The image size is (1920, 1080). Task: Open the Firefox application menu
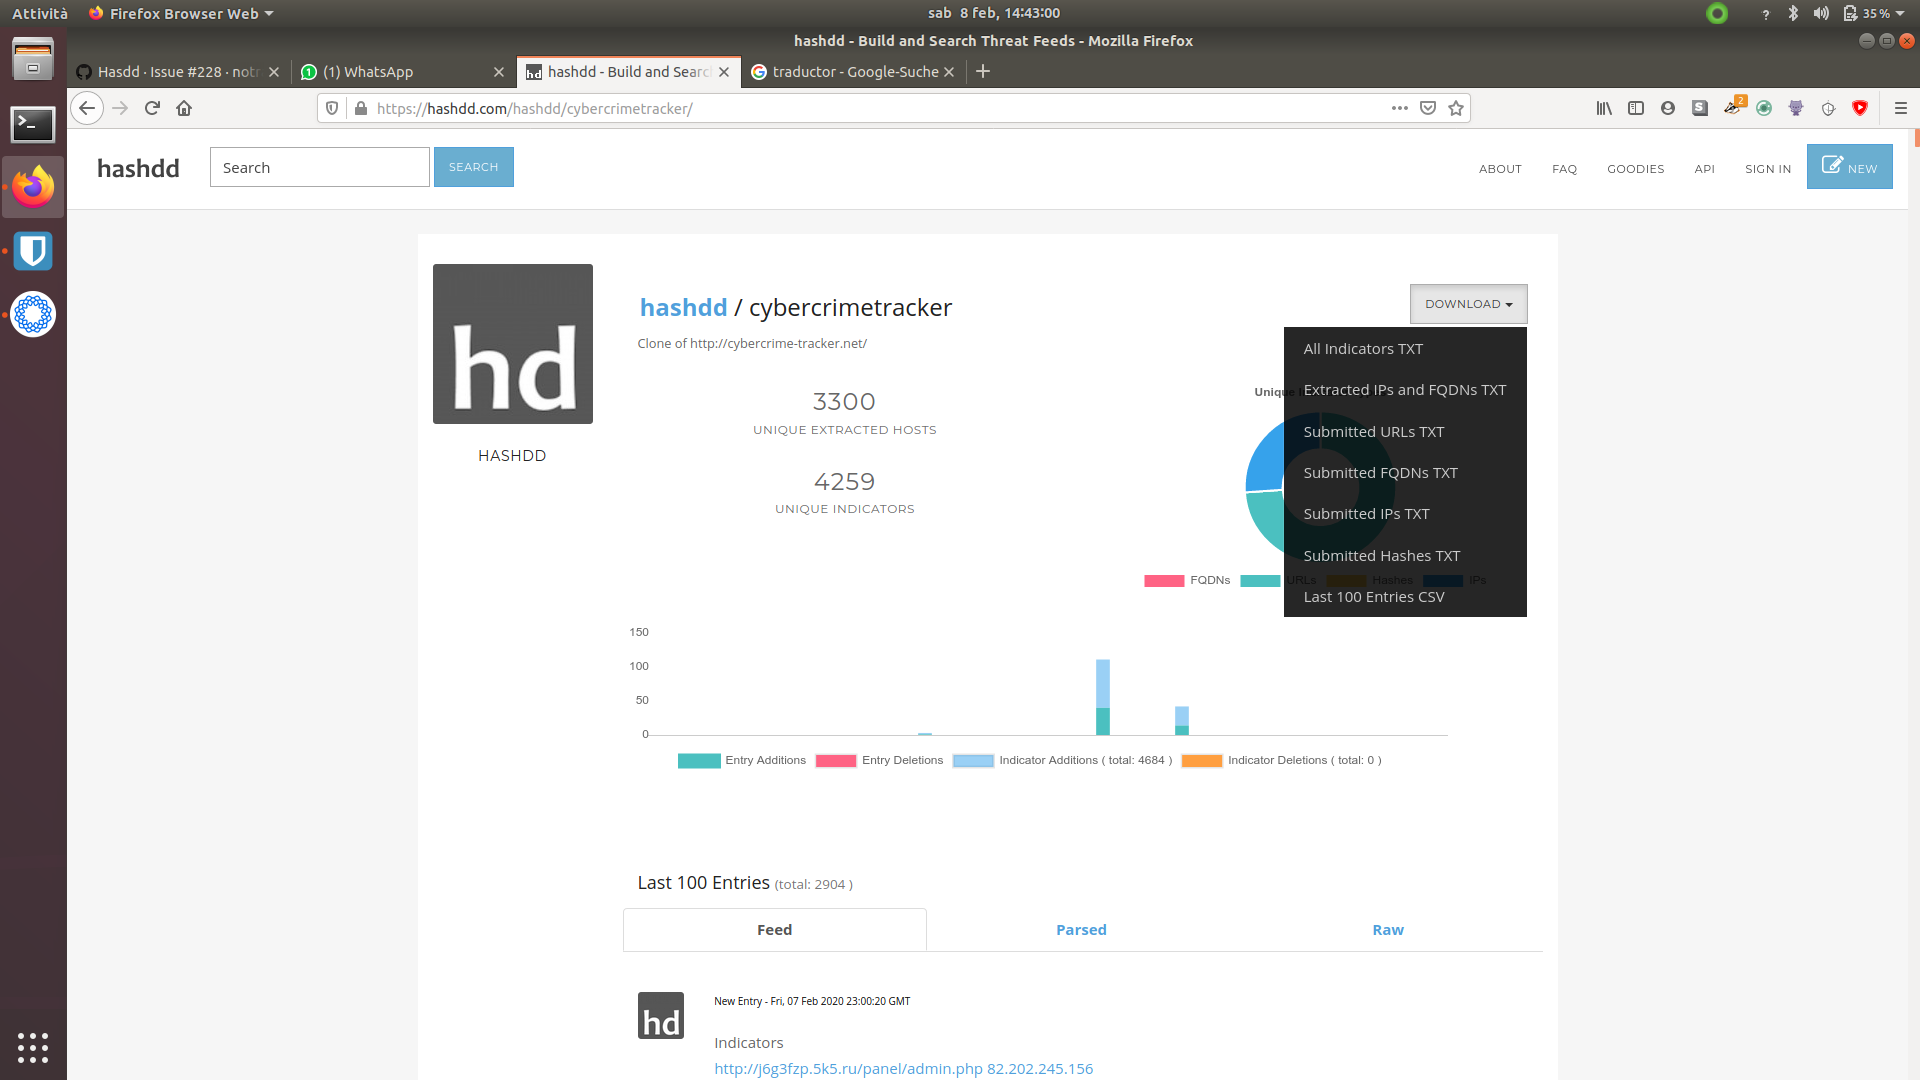pos(1899,108)
